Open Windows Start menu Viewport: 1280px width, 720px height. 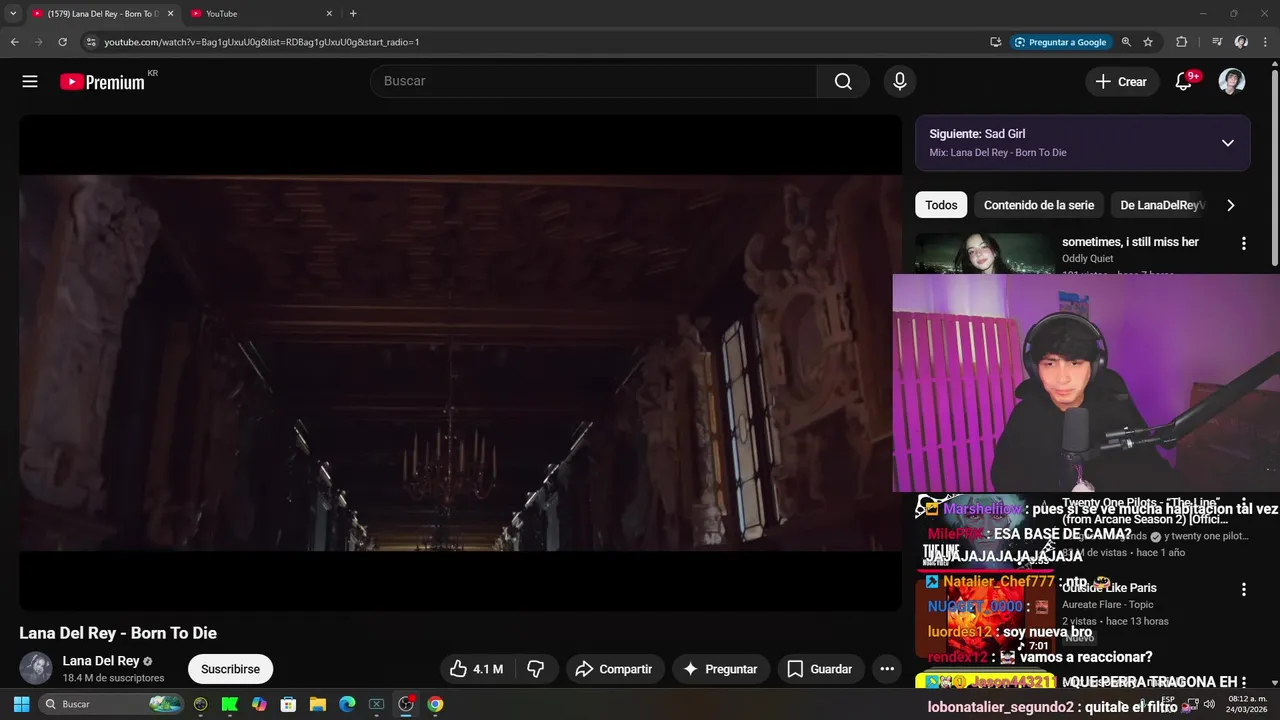coord(21,704)
